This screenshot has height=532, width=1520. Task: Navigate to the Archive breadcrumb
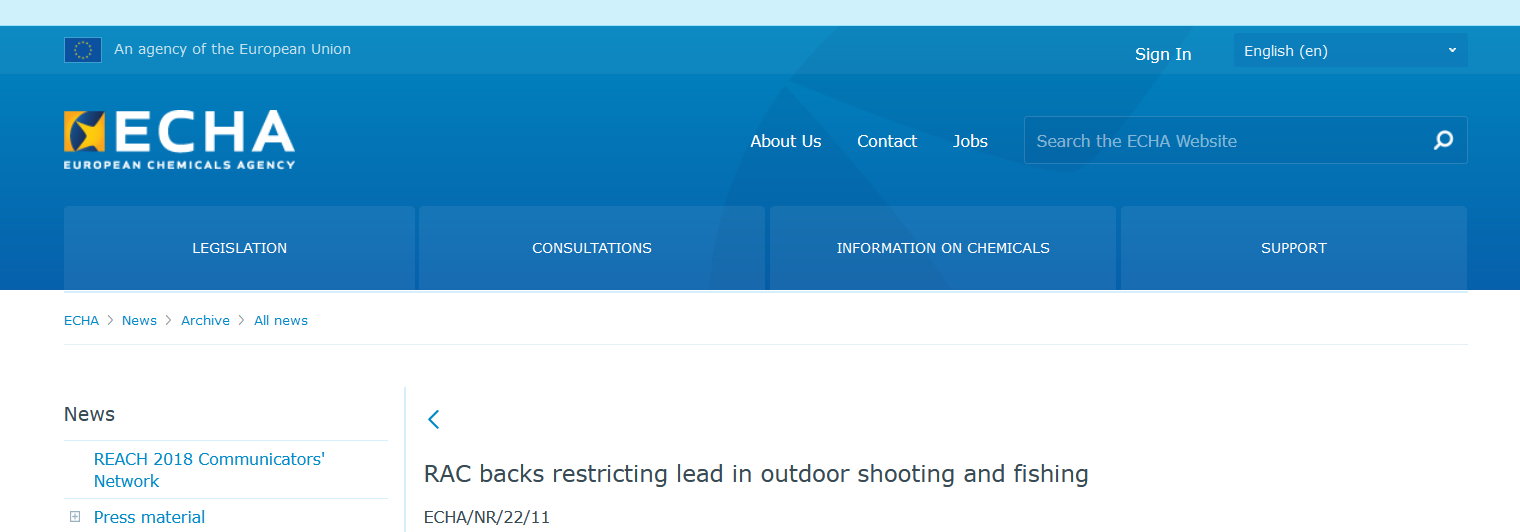coord(205,320)
